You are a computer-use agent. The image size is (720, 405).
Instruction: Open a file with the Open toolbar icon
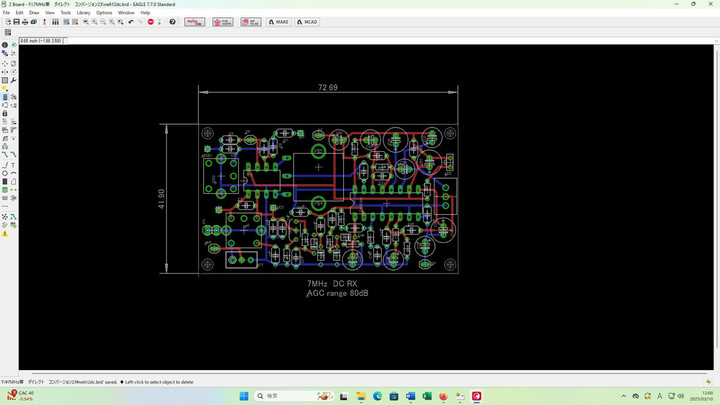[8, 22]
